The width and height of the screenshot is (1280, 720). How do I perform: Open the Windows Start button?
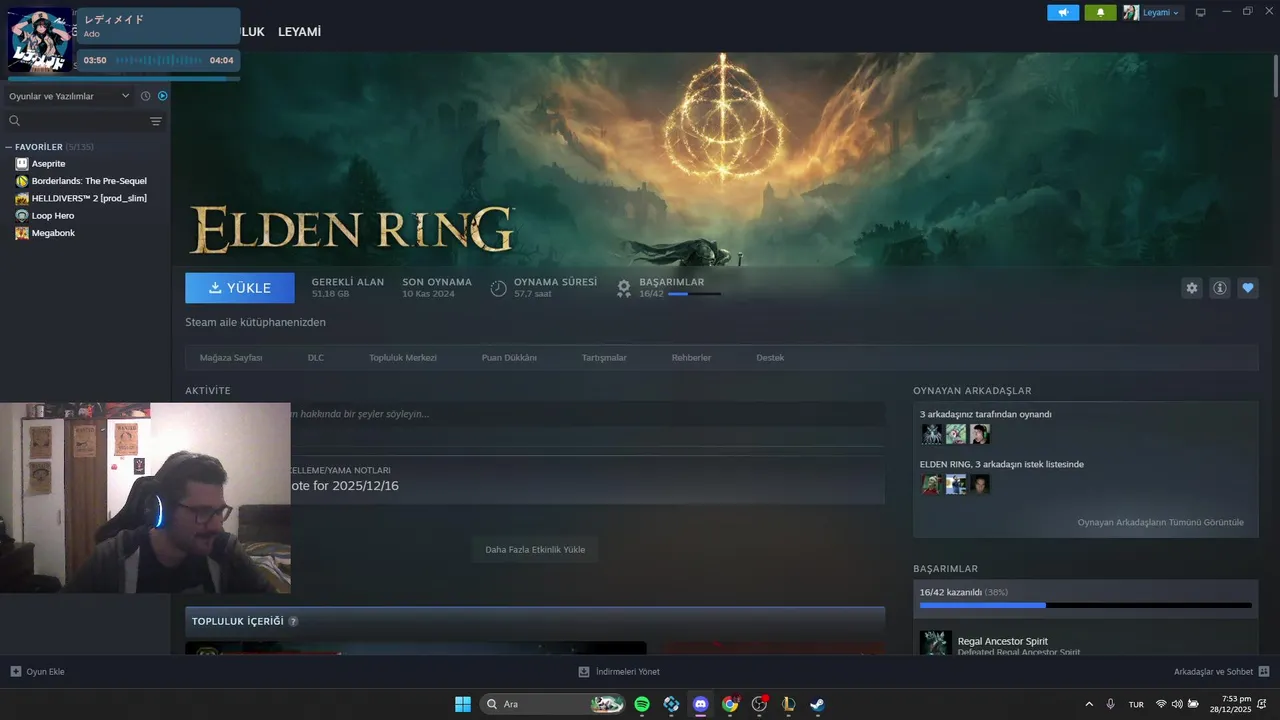tap(463, 704)
